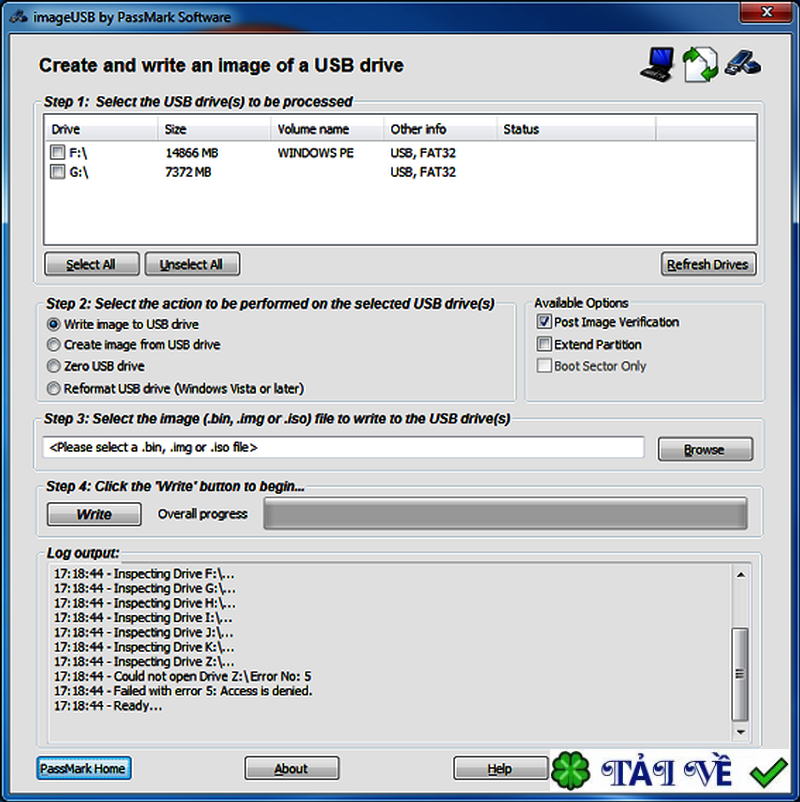Click the imageUSB title bar app icon
This screenshot has width=800, height=802.
(18, 17)
